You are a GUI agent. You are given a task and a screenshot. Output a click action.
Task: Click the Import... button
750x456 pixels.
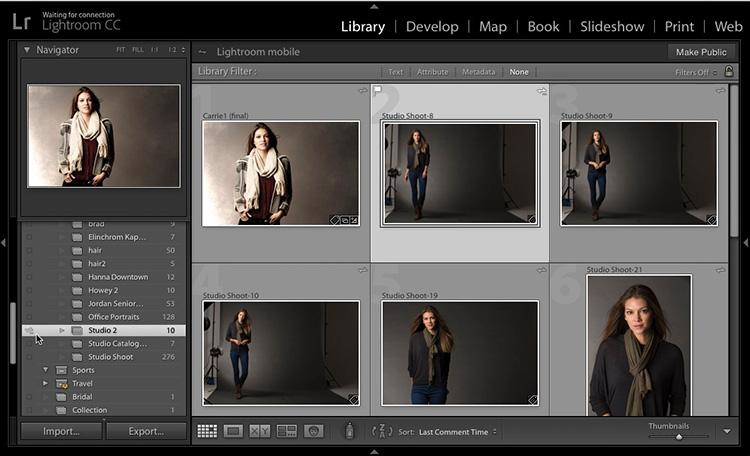click(61, 431)
